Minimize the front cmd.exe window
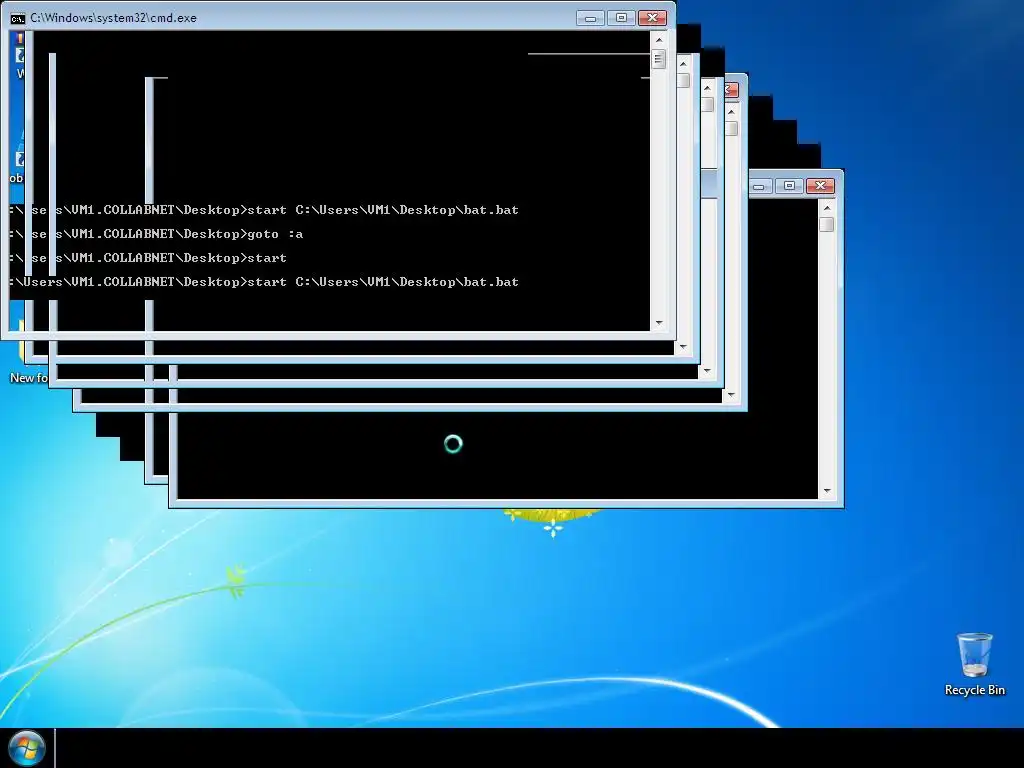1024x768 pixels. click(x=590, y=18)
